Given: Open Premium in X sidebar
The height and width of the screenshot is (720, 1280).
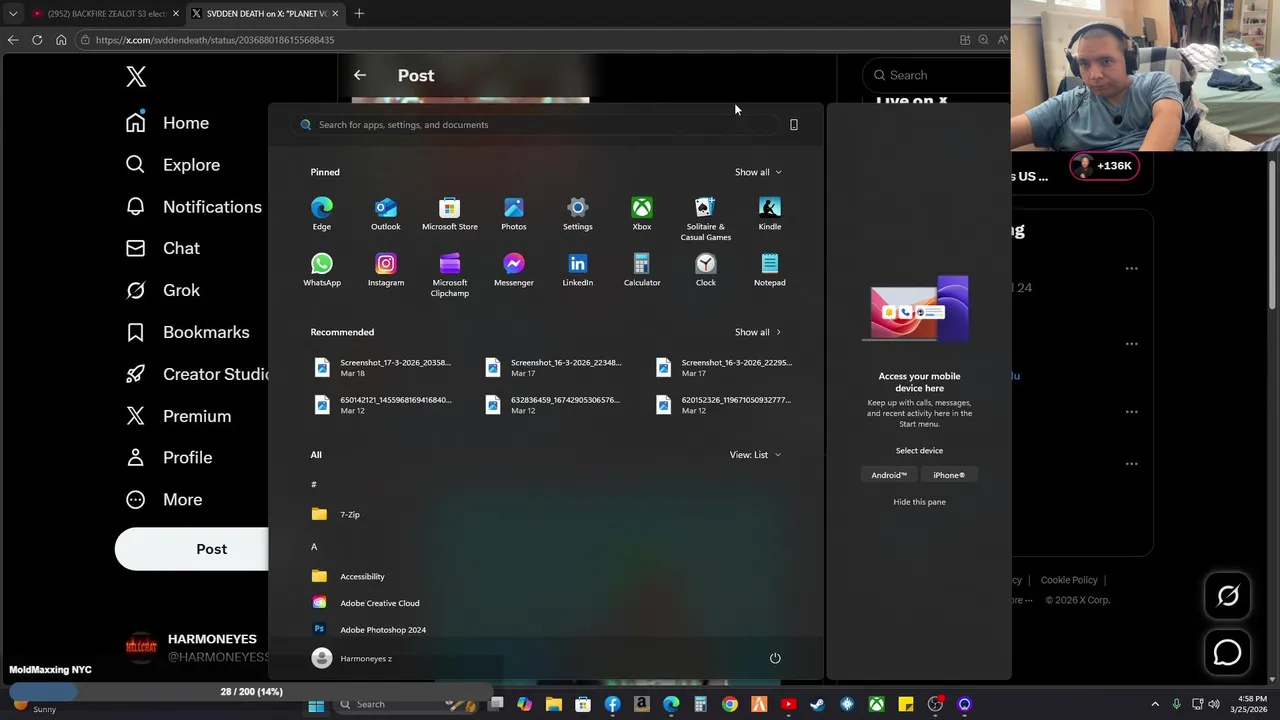Looking at the screenshot, I should [178, 416].
